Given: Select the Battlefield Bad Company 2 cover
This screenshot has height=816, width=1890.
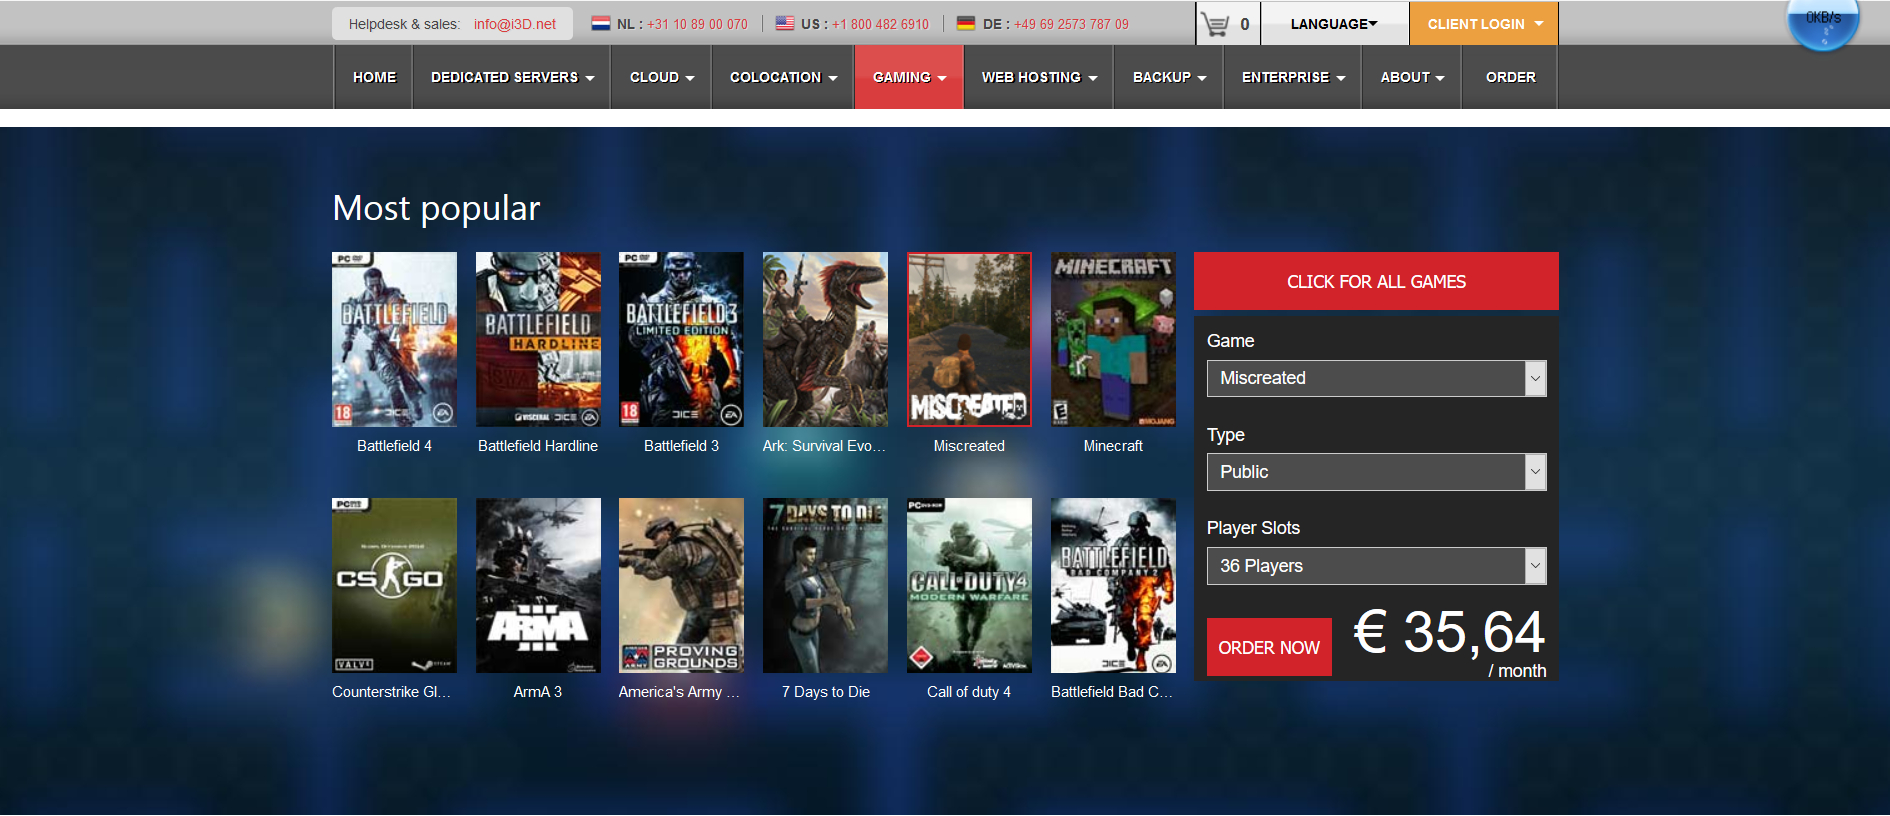Looking at the screenshot, I should 1113,585.
